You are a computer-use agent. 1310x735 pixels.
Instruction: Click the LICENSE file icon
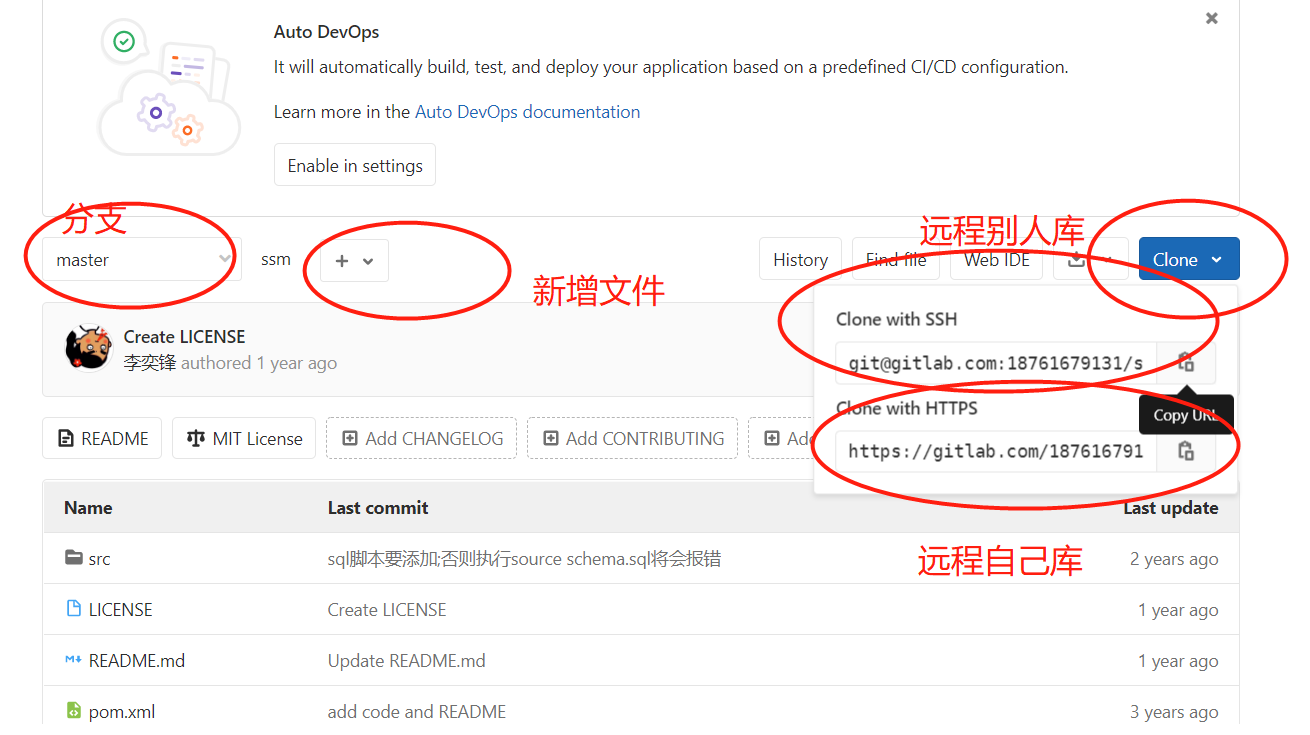[73, 609]
